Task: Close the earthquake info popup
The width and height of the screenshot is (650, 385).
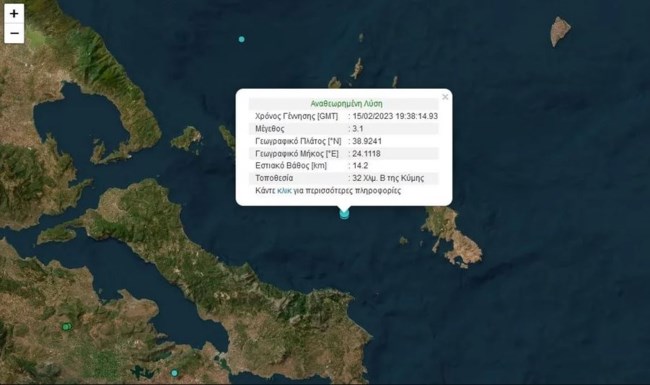Action: point(445,97)
